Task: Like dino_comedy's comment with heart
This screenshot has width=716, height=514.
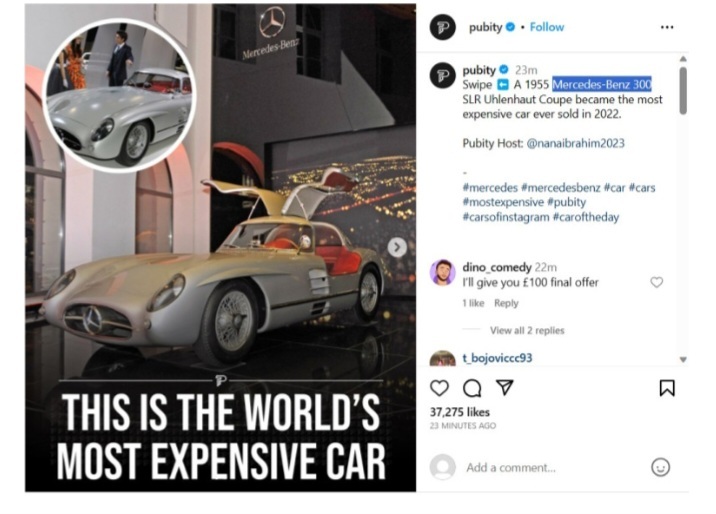Action: click(x=657, y=282)
